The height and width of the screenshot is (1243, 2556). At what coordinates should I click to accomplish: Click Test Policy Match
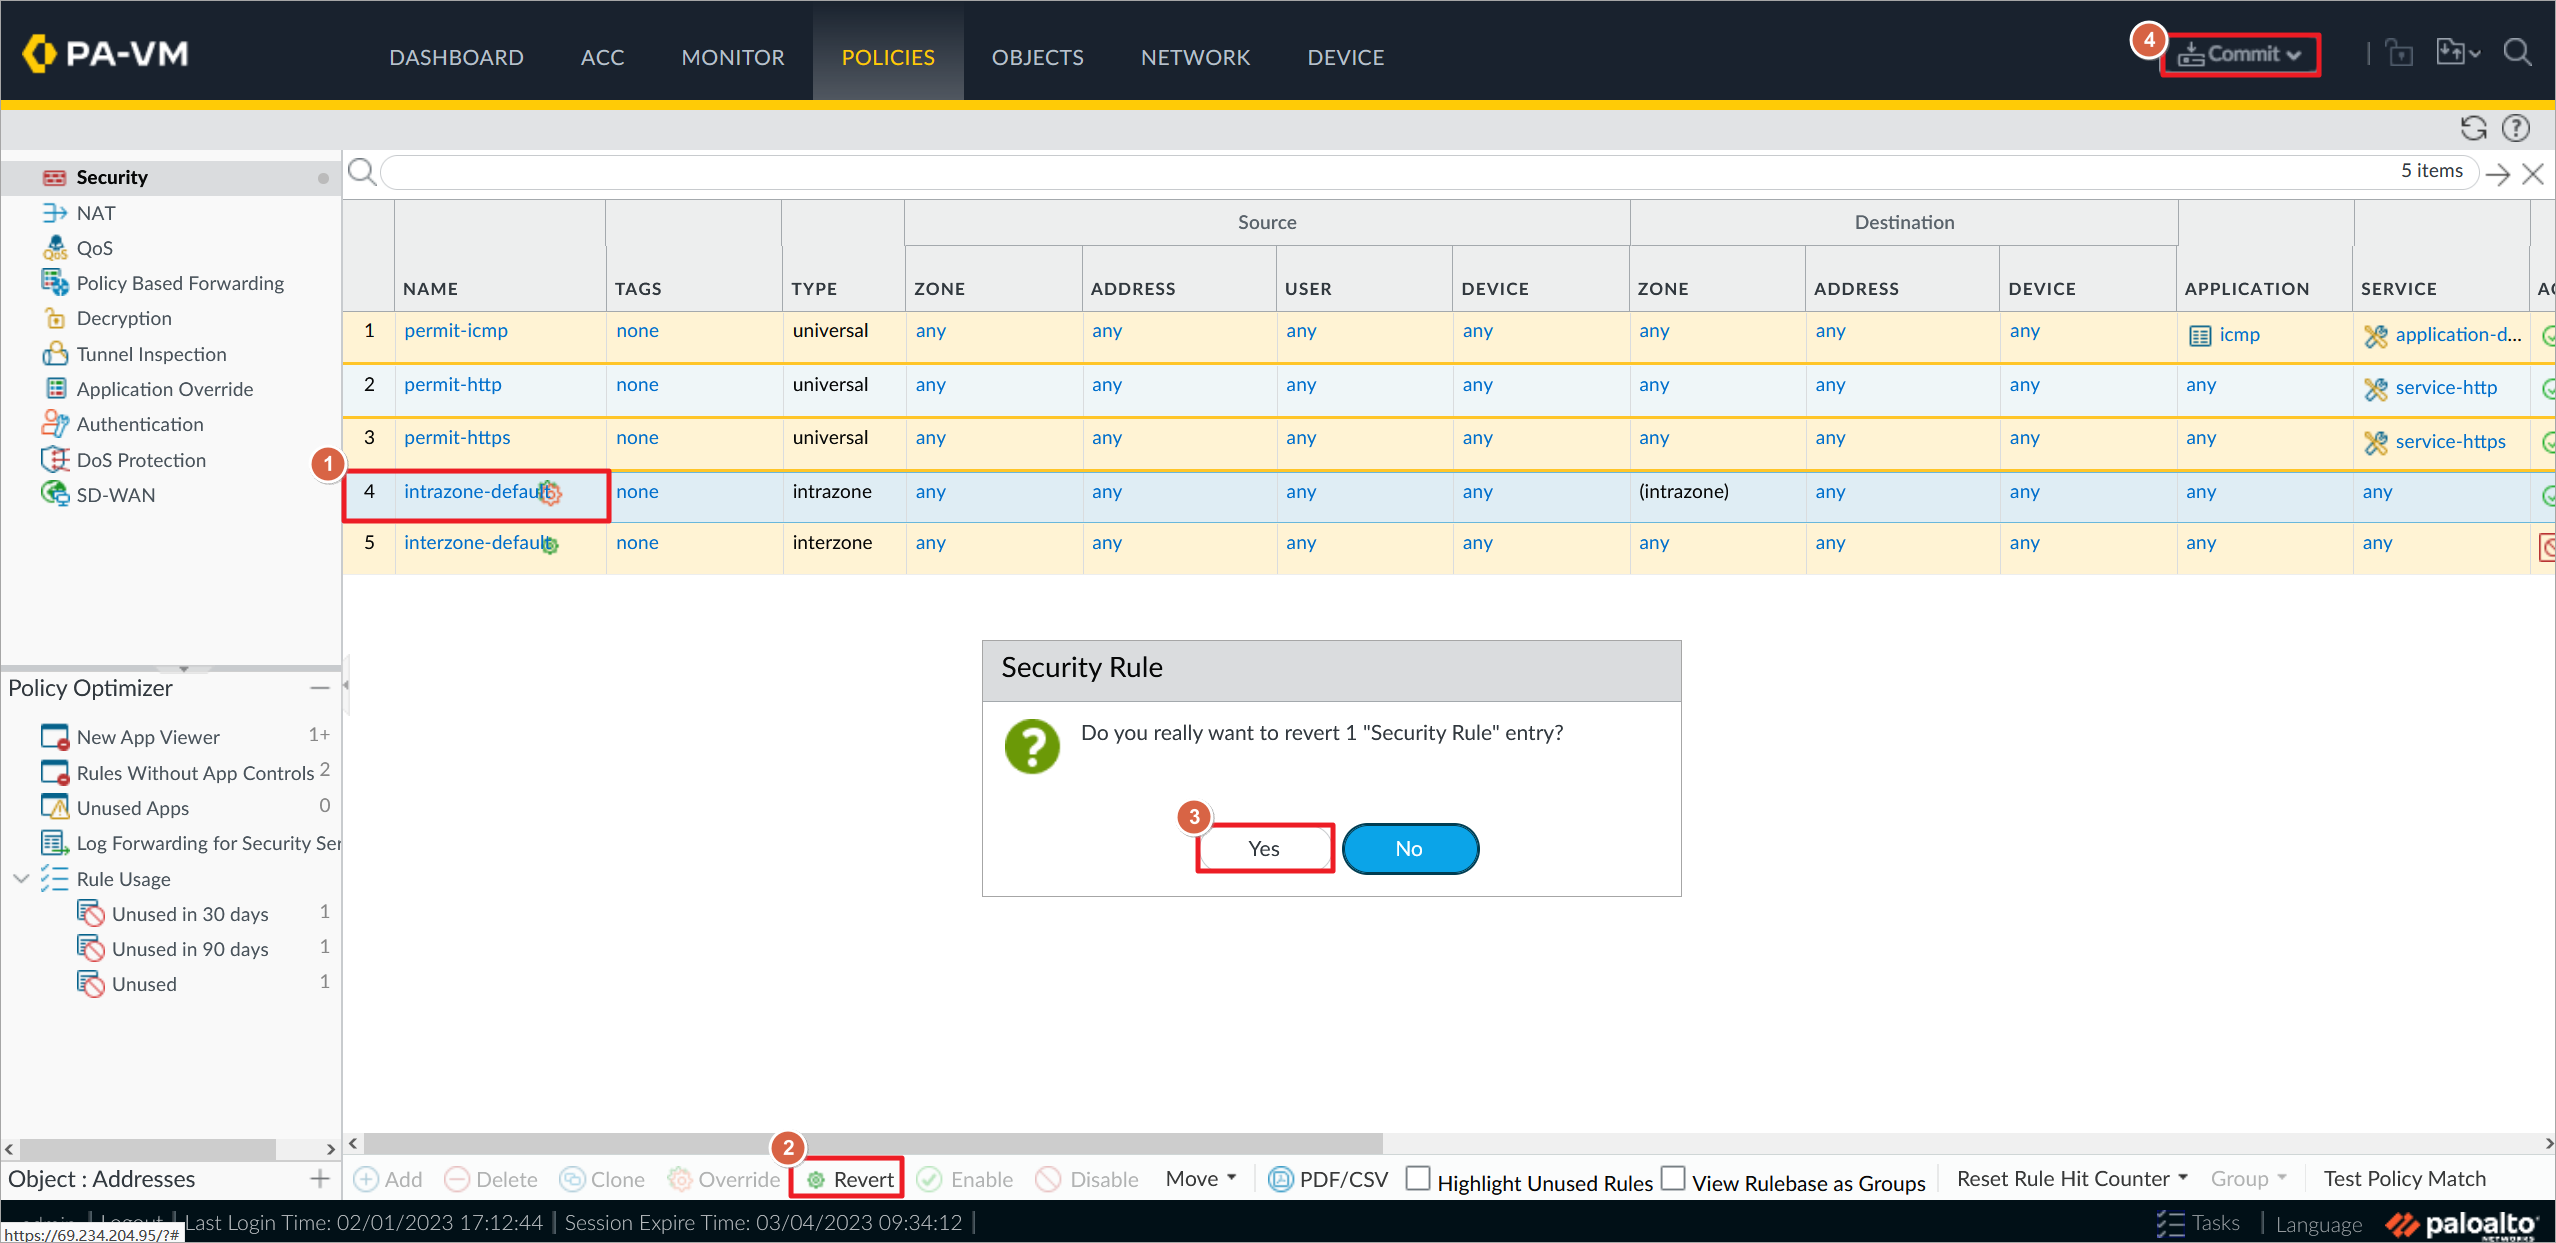2404,1179
